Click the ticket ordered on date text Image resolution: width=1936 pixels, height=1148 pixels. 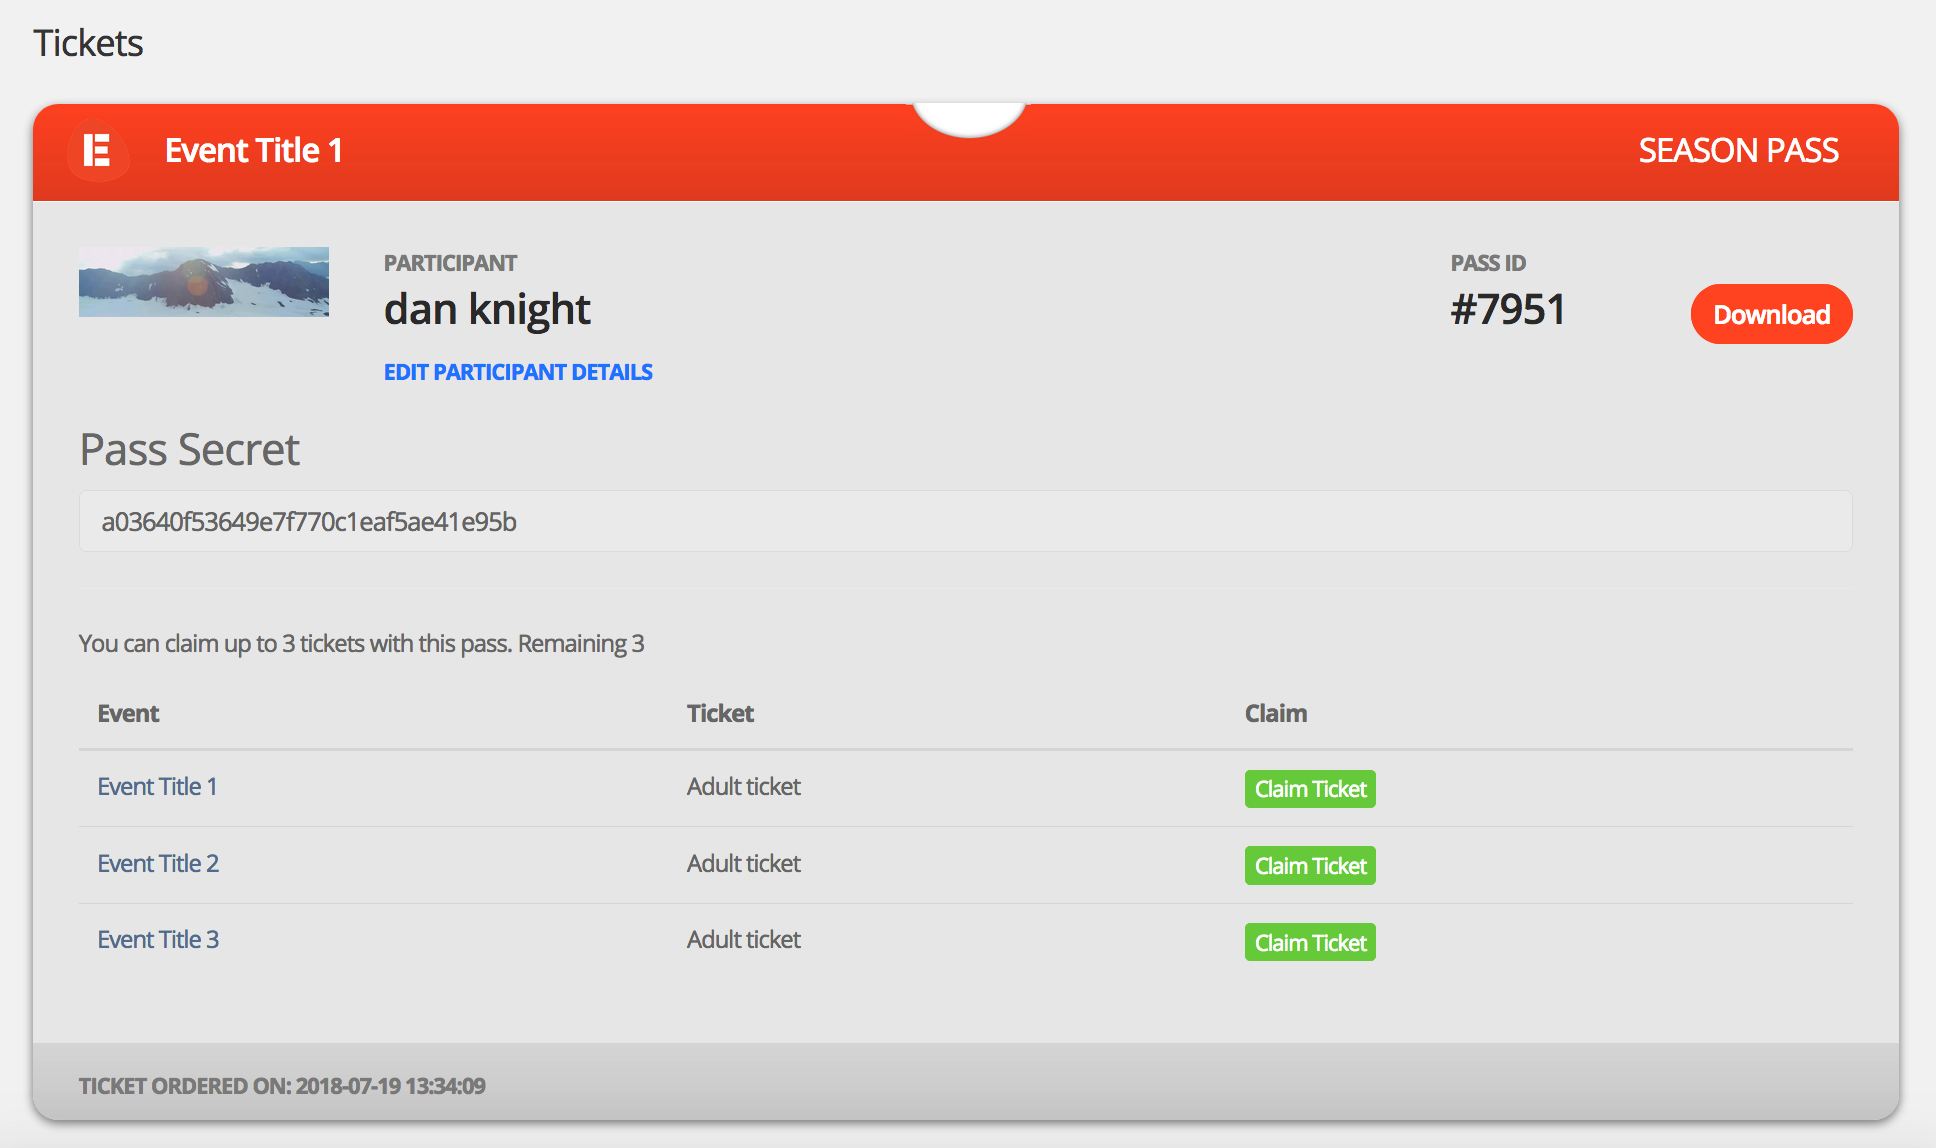[282, 1086]
